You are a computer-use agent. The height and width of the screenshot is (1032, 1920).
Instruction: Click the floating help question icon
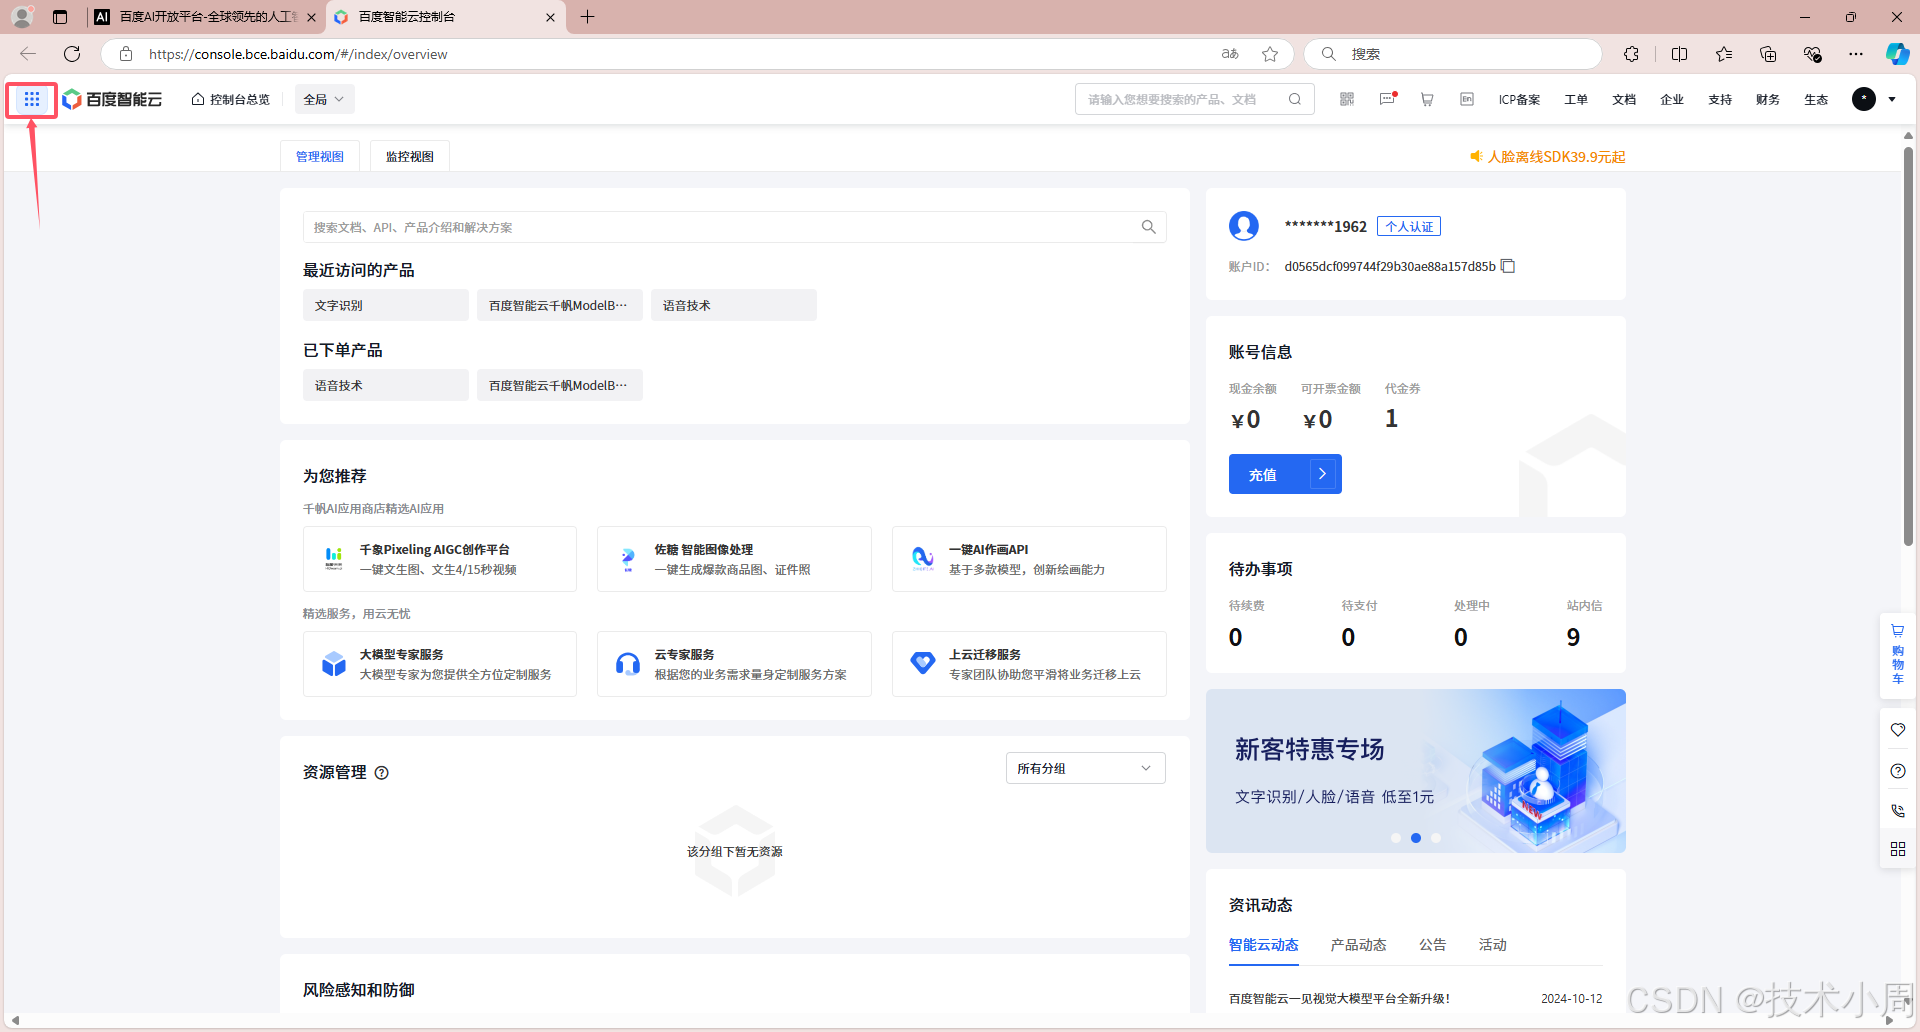(x=1898, y=771)
